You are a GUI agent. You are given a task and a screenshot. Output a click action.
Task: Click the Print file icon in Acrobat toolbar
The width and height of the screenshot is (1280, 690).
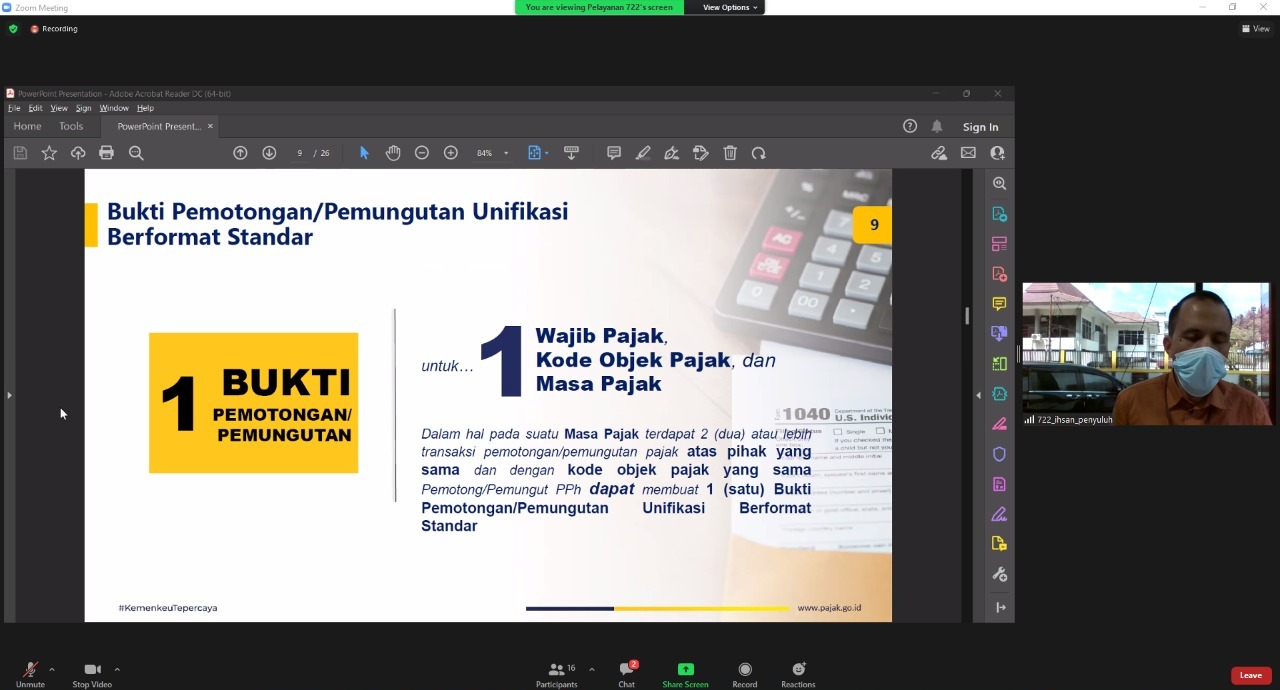coord(106,153)
